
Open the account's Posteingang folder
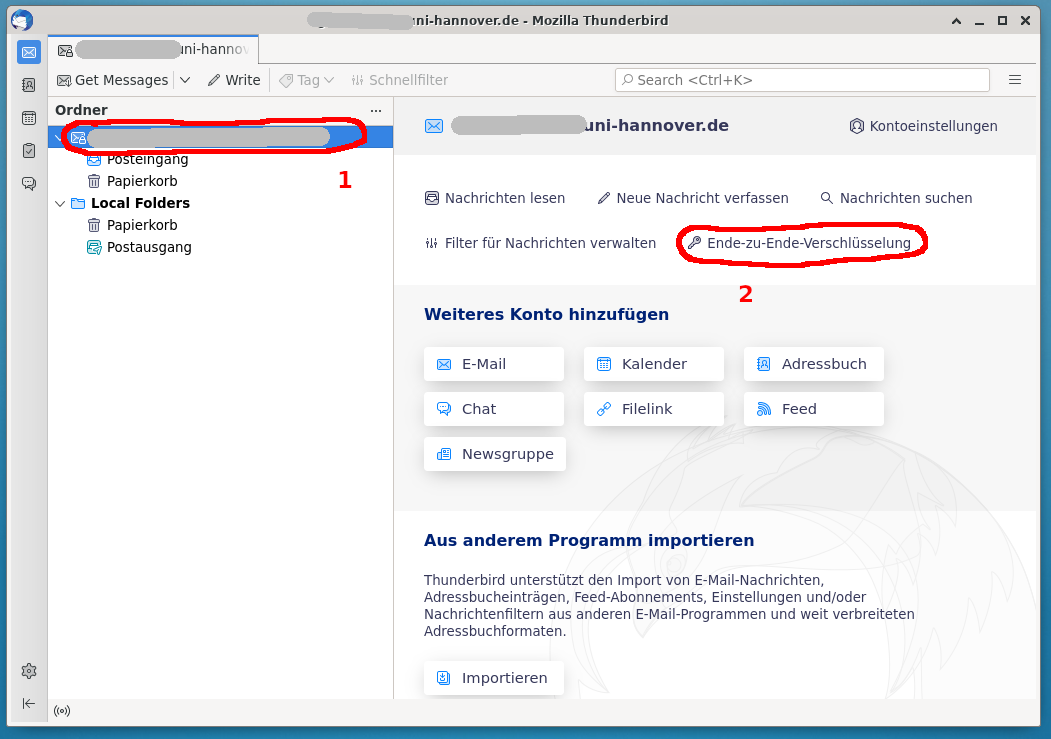[137, 159]
